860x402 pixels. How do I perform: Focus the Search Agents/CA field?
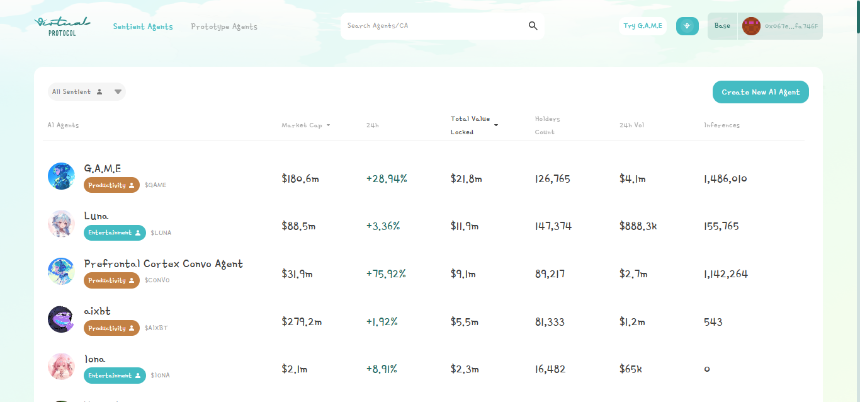(442, 26)
